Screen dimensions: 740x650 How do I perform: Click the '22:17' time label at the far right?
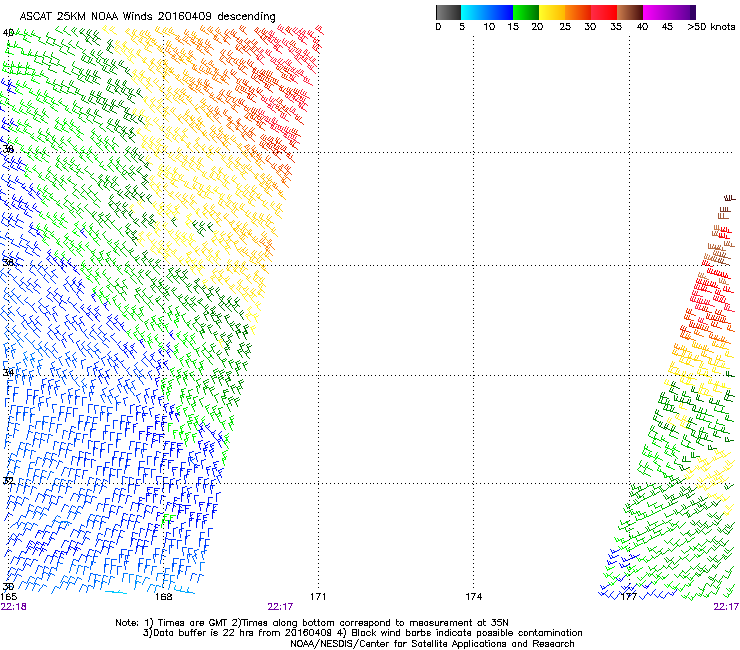point(726,607)
